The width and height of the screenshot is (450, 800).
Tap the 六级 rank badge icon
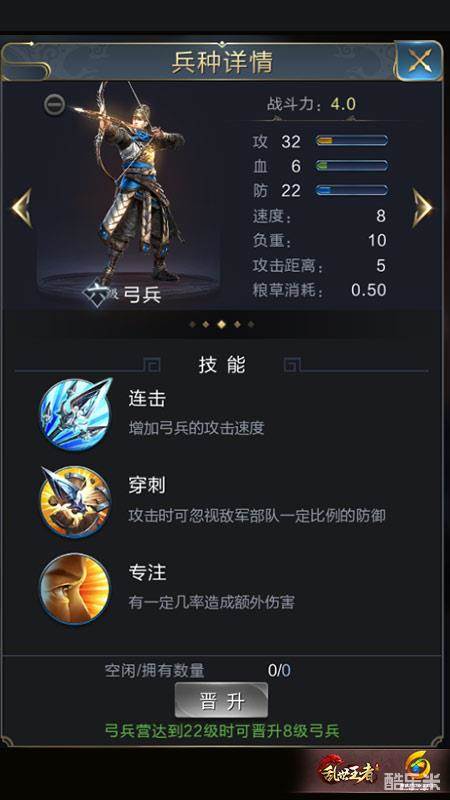[96, 296]
